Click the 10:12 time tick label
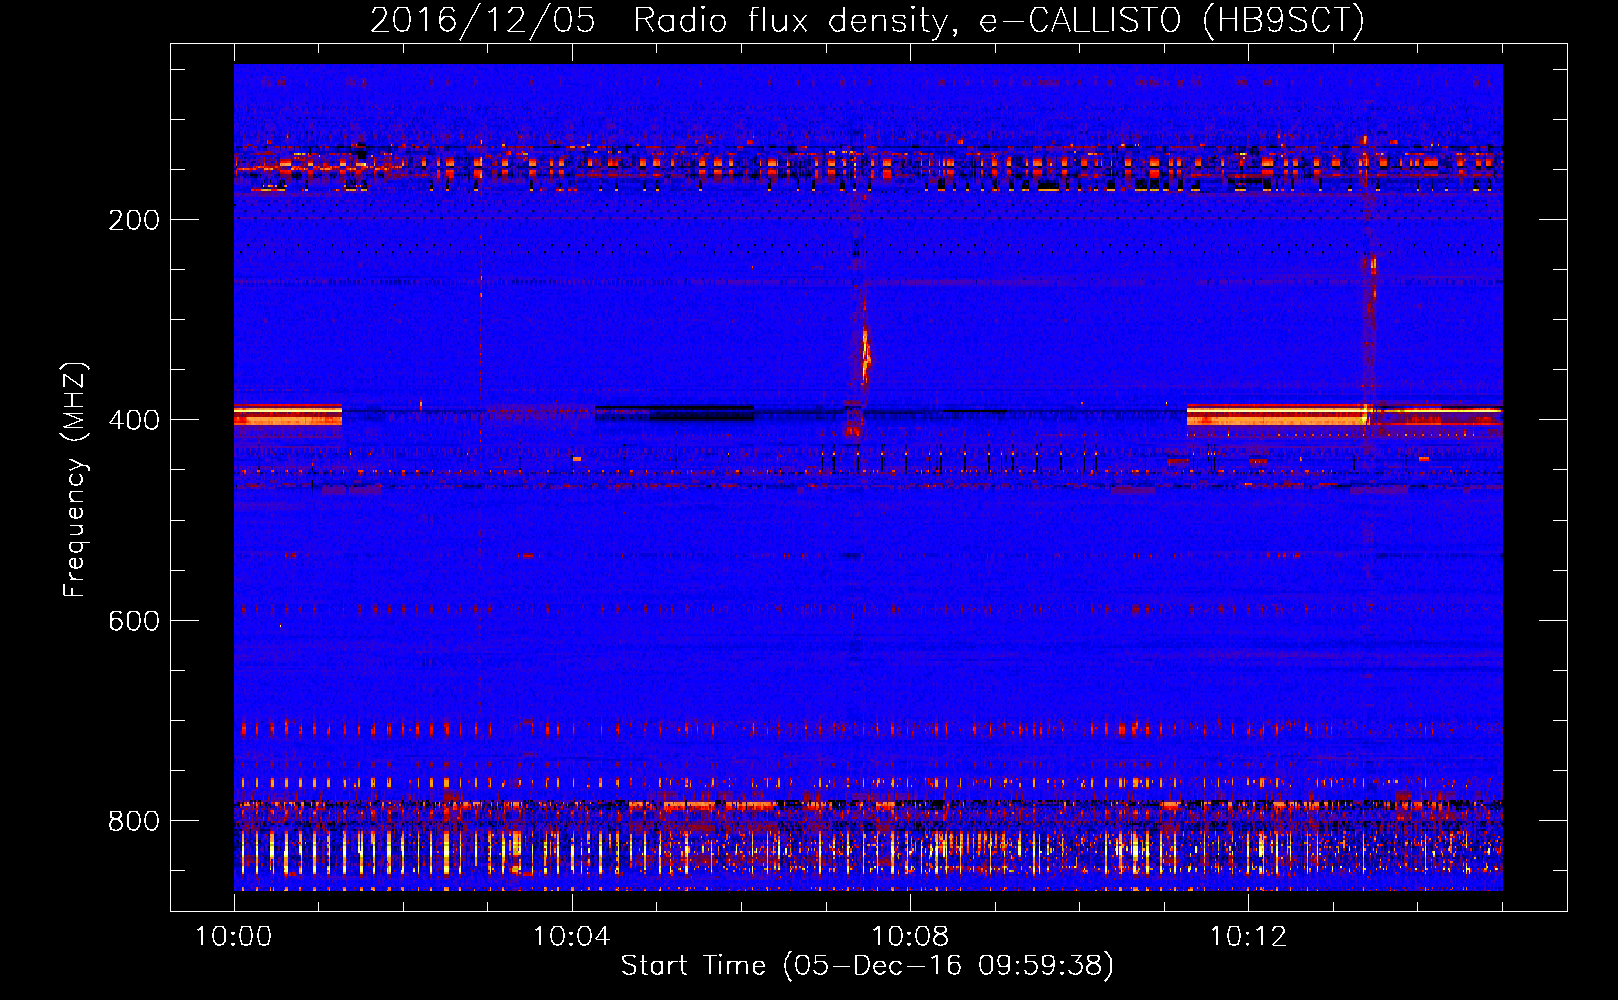1618x1000 pixels. (1248, 937)
